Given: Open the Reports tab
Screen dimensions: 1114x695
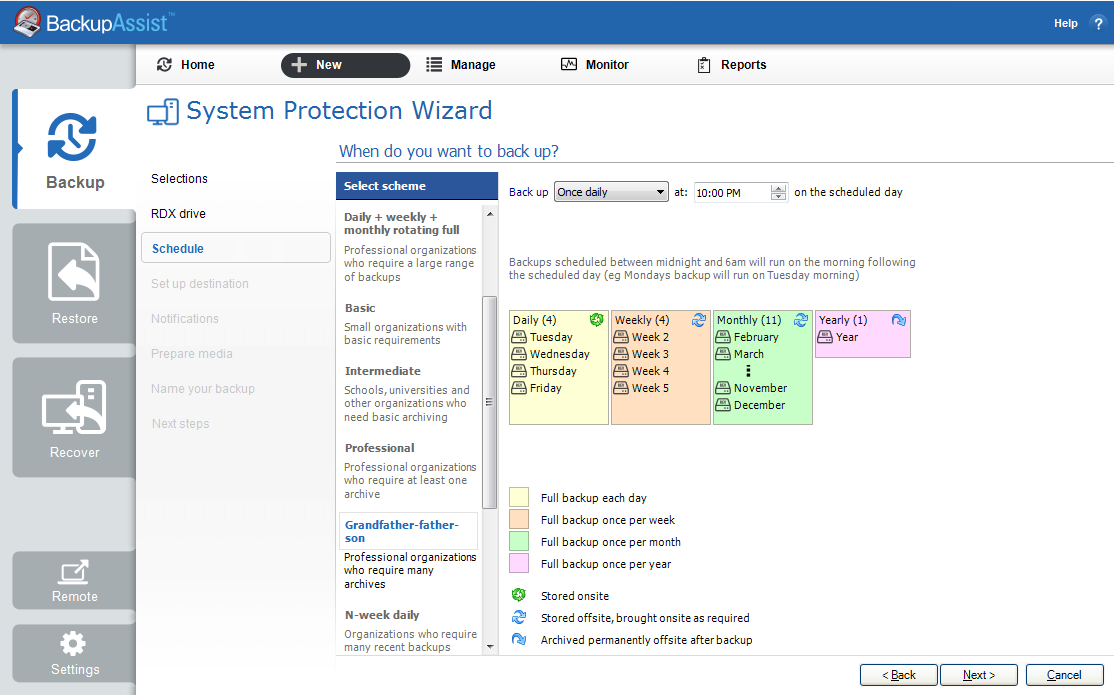Looking at the screenshot, I should click(731, 65).
